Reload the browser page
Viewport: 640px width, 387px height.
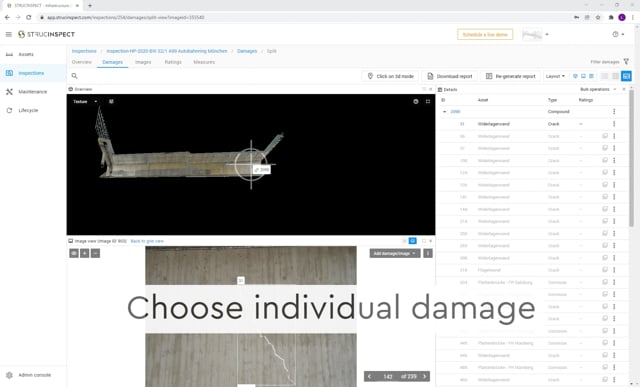click(x=29, y=17)
